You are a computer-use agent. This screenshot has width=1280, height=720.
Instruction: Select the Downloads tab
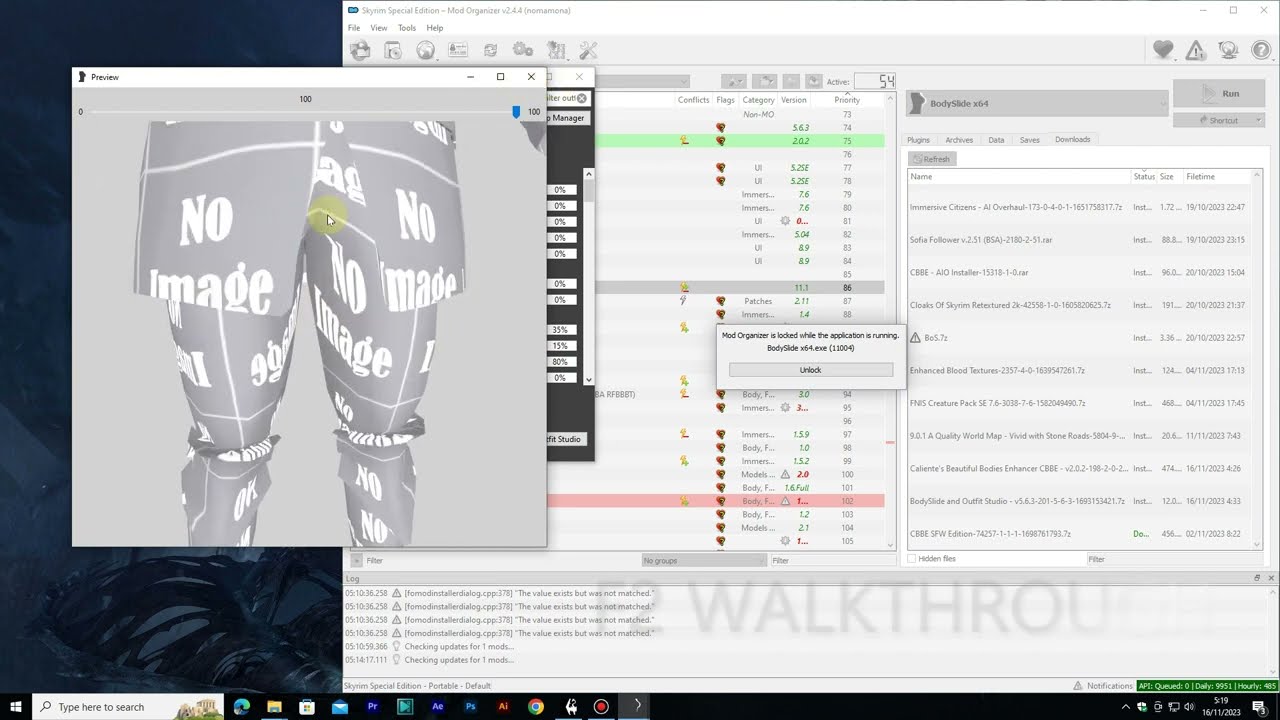(x=1072, y=140)
